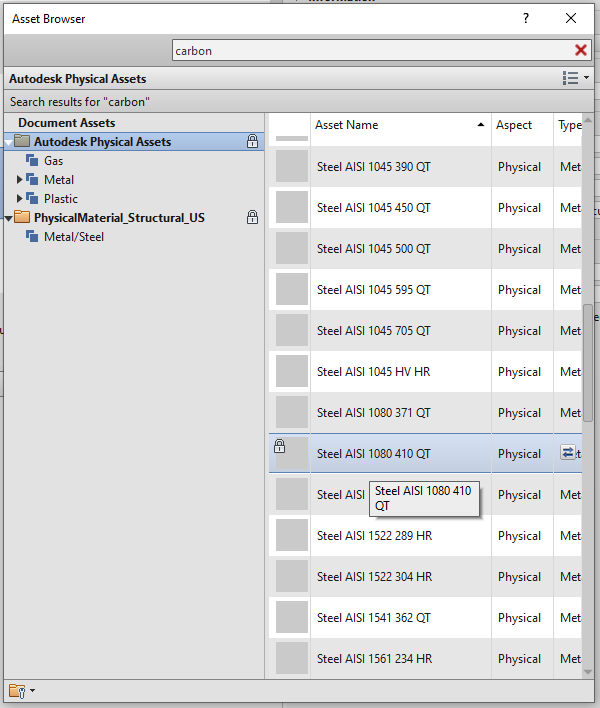The width and height of the screenshot is (600, 708).
Task: Click thumbnail of Steel AISI 1522 289 HR
Action: pyautogui.click(x=292, y=535)
